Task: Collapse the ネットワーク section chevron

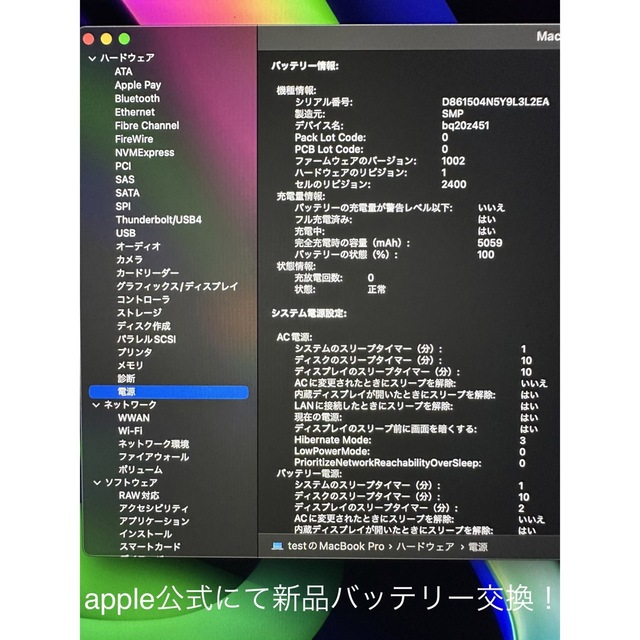Action: point(96,405)
